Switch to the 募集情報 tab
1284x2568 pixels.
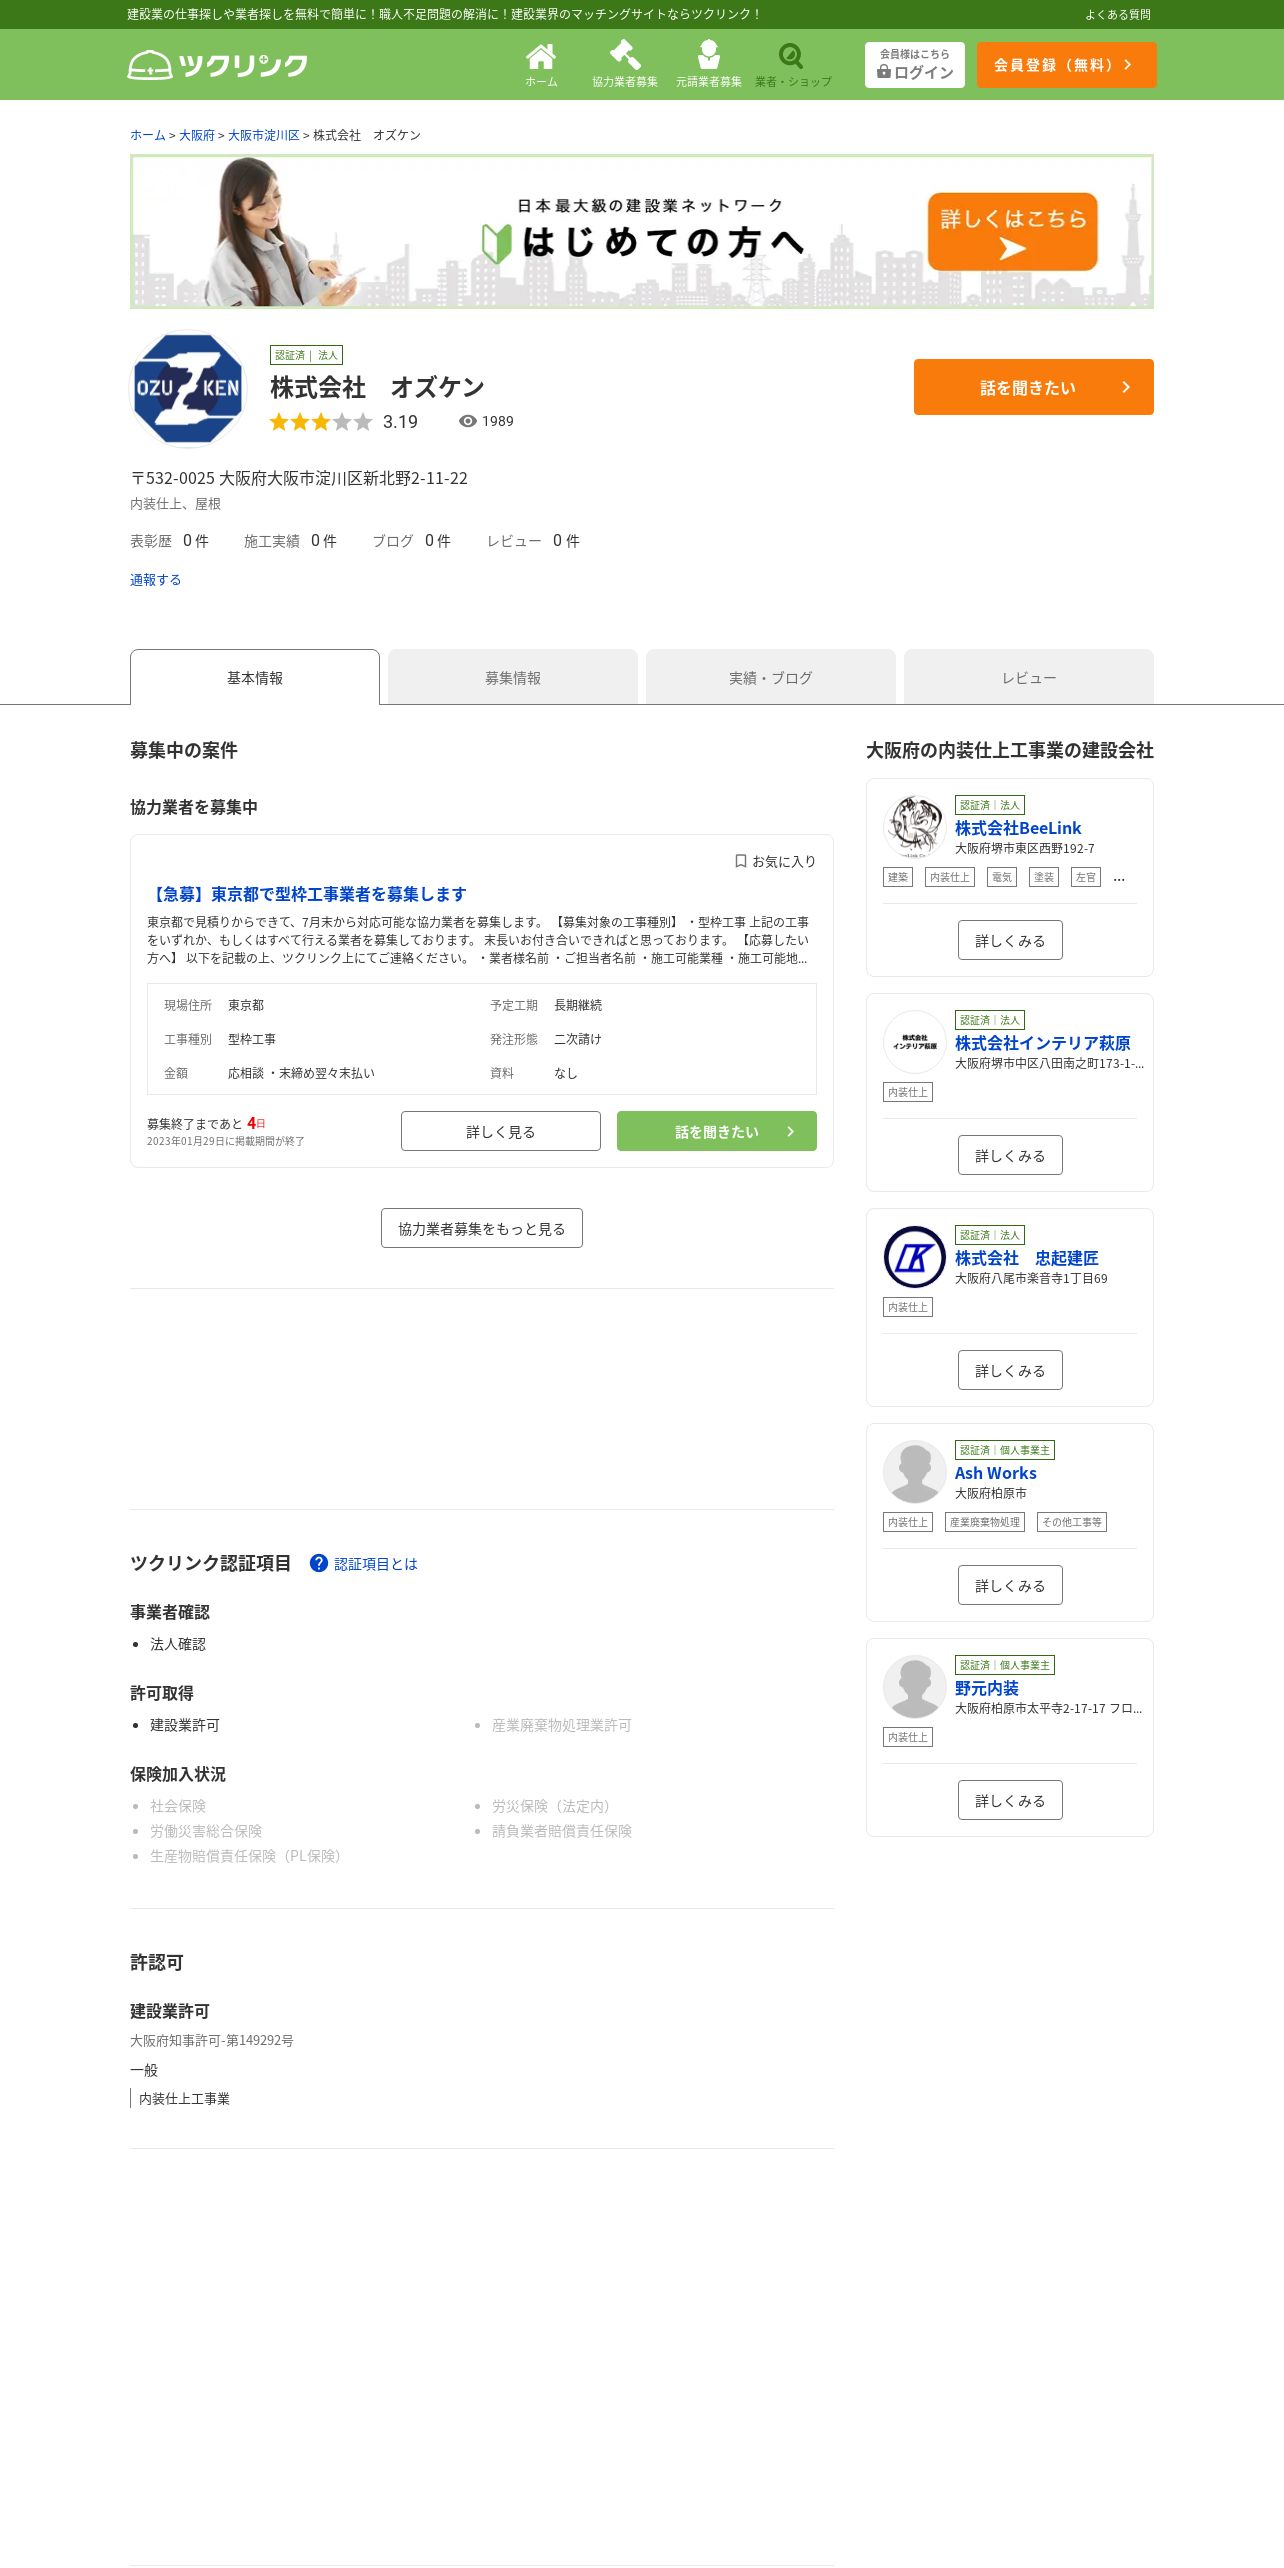[513, 677]
